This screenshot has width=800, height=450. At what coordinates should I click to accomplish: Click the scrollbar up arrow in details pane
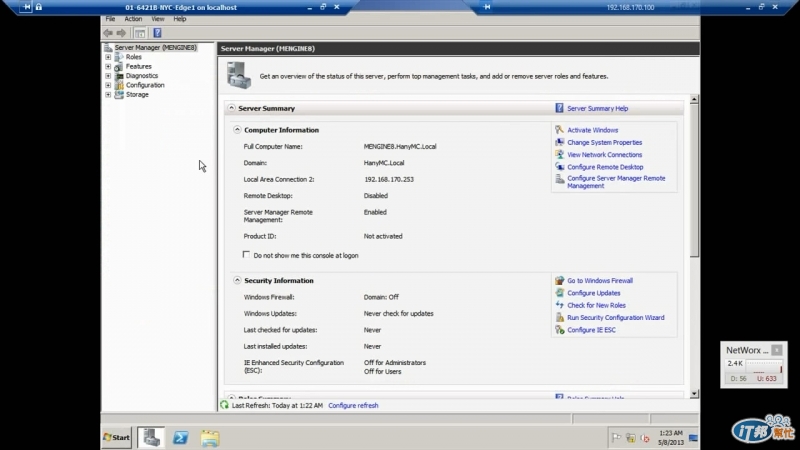coord(694,99)
